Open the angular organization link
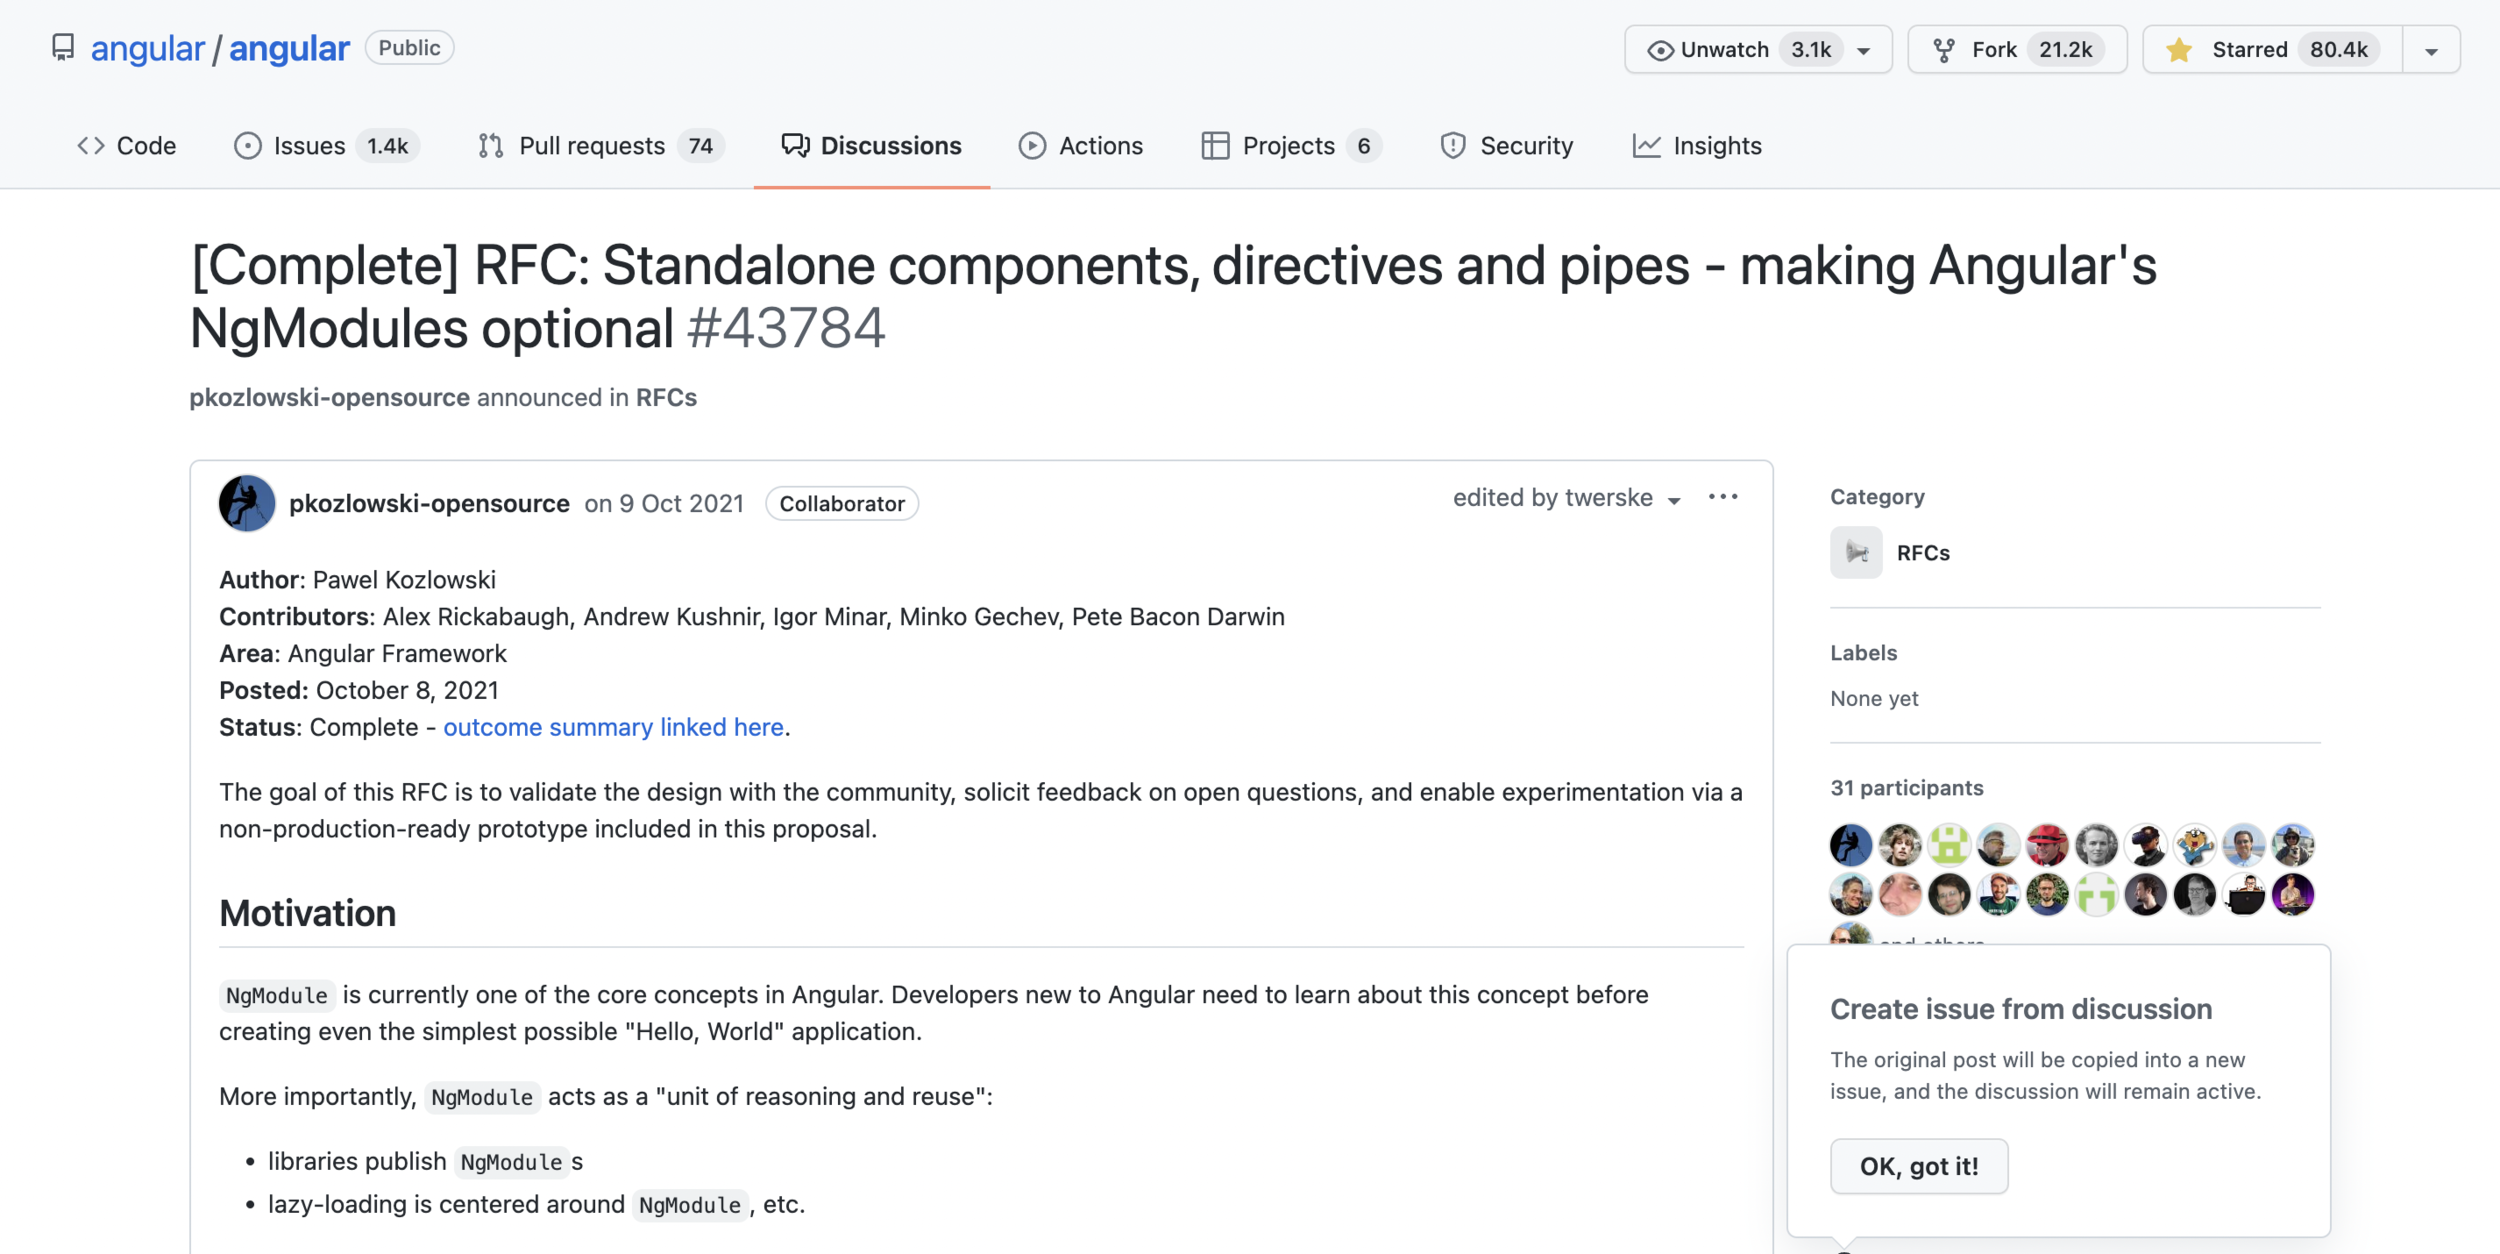This screenshot has height=1254, width=2500. click(147, 48)
